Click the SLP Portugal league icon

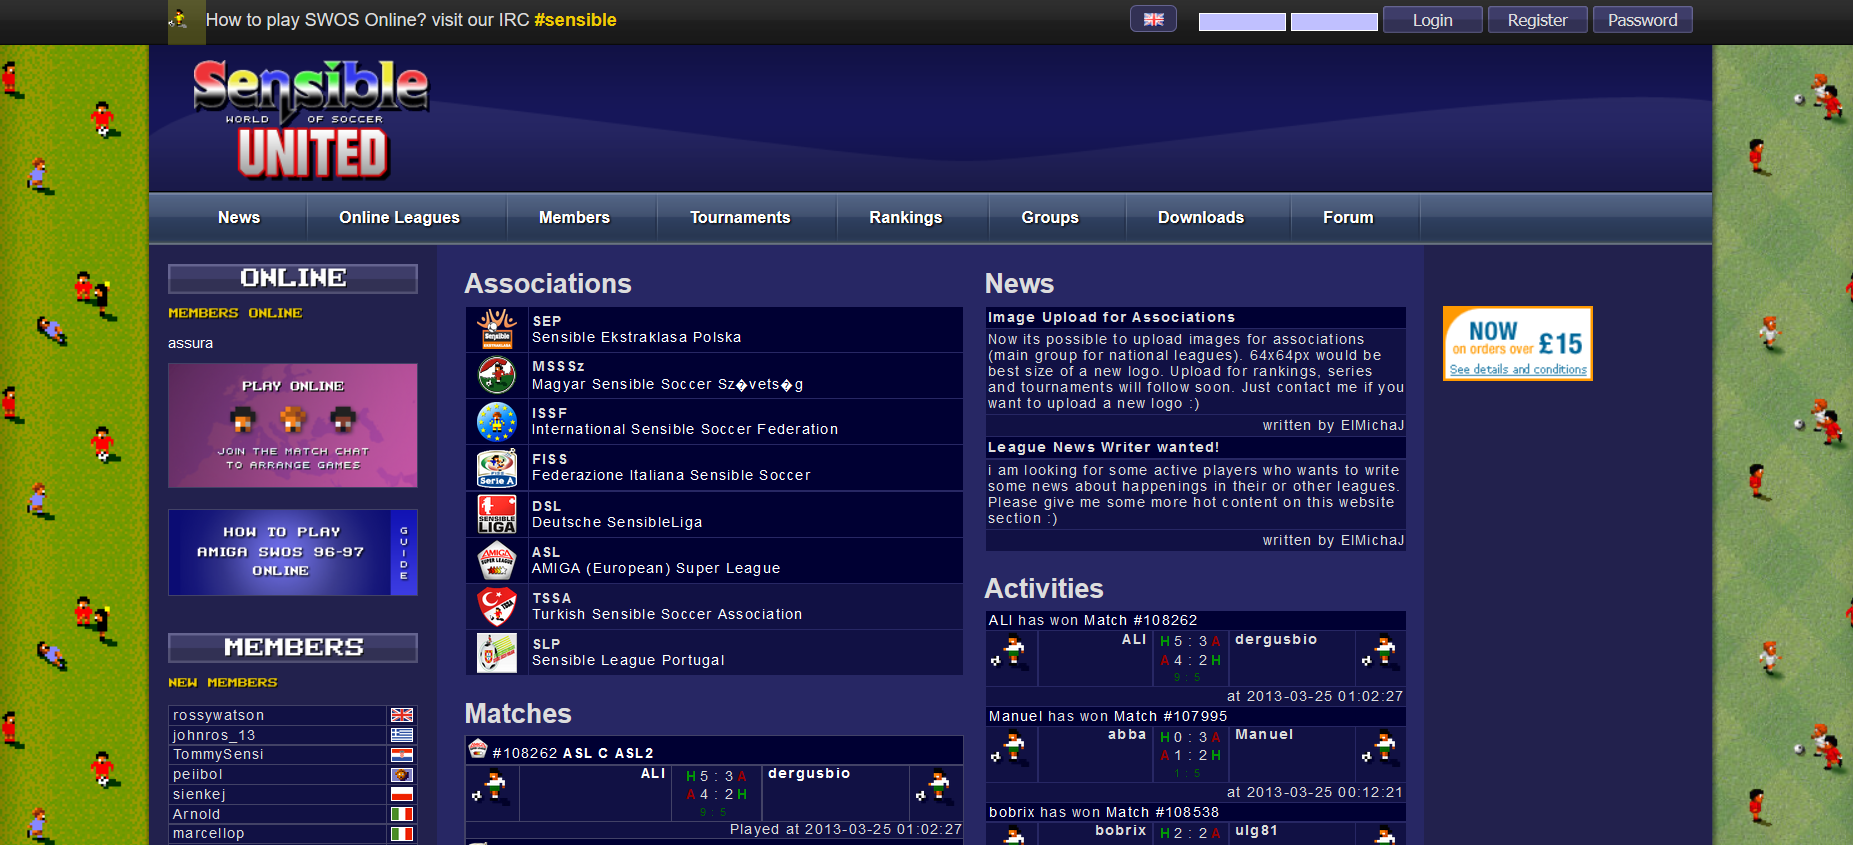click(497, 652)
